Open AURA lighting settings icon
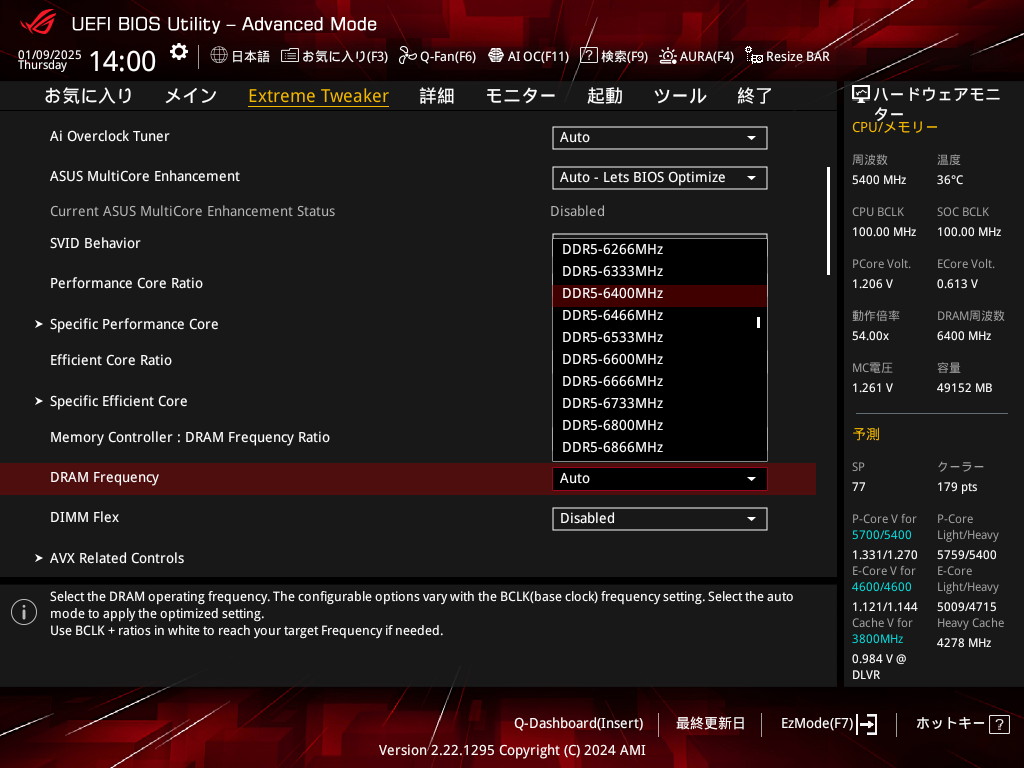 tap(667, 56)
